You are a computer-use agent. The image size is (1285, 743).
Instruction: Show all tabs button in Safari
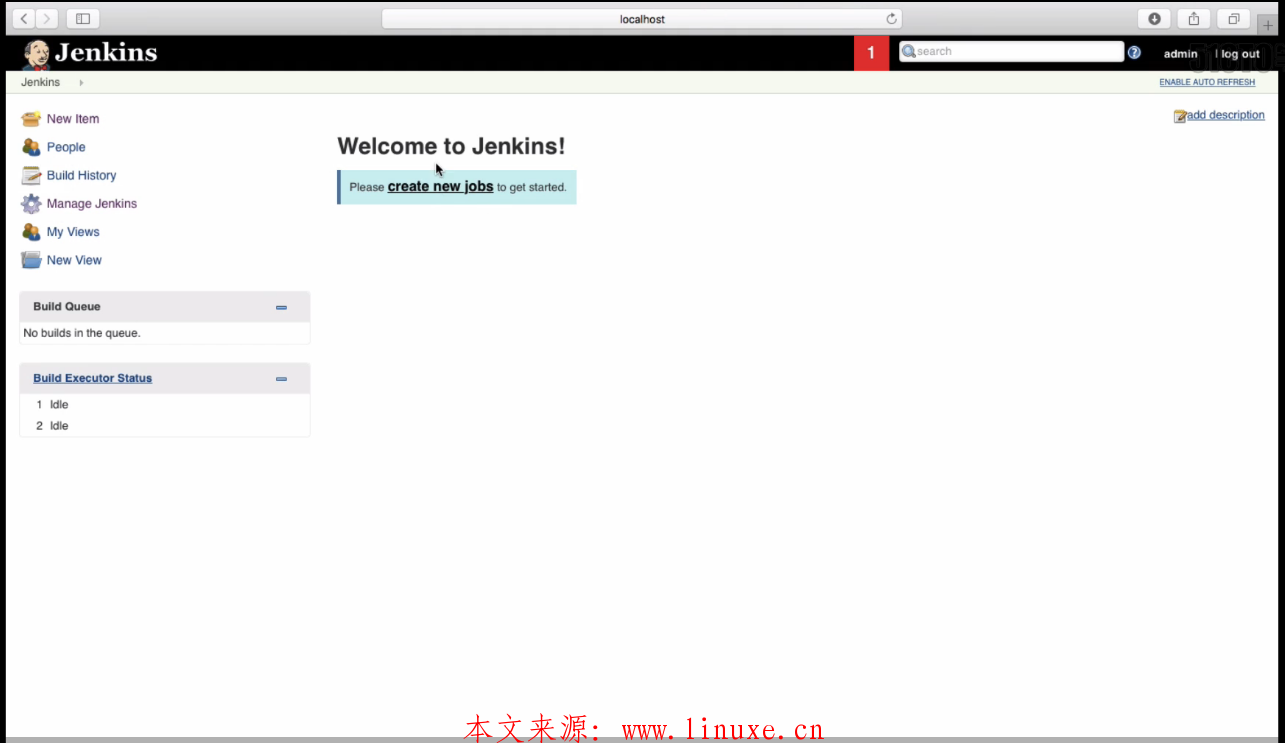(x=1234, y=19)
